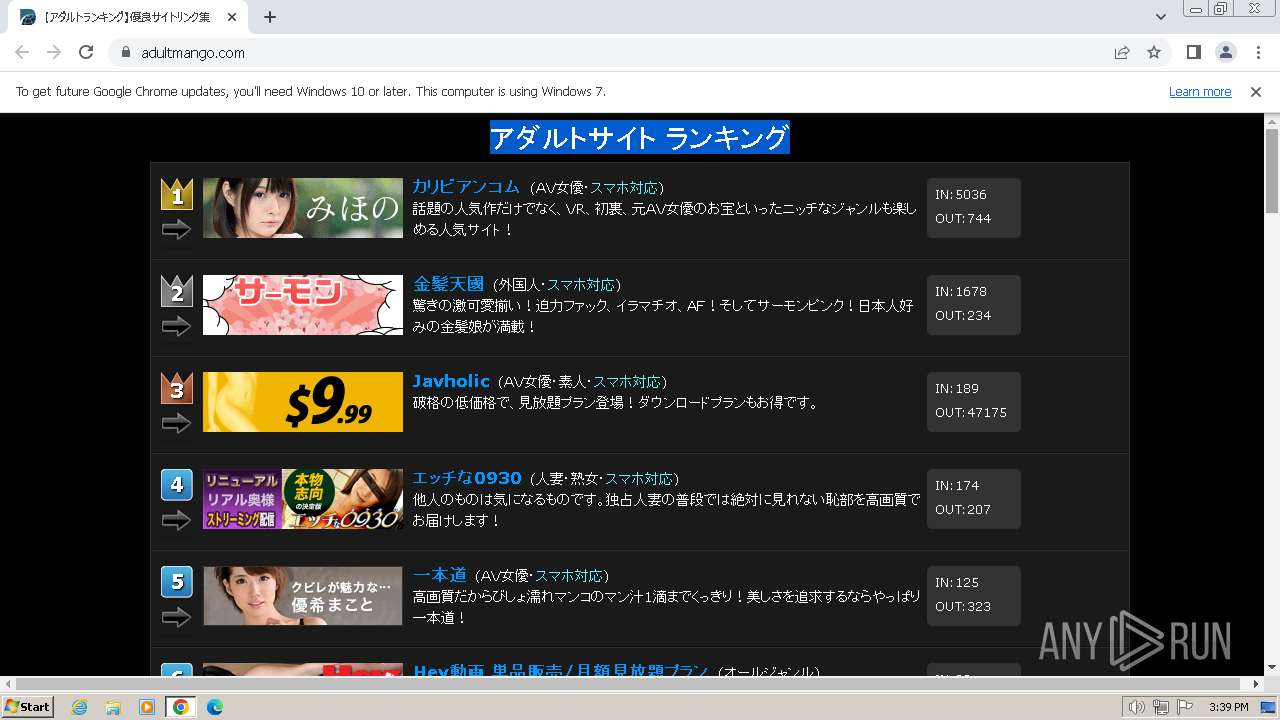Click スマホ対応 link in rank 4 row
This screenshot has width=1280, height=720.
[x=639, y=479]
